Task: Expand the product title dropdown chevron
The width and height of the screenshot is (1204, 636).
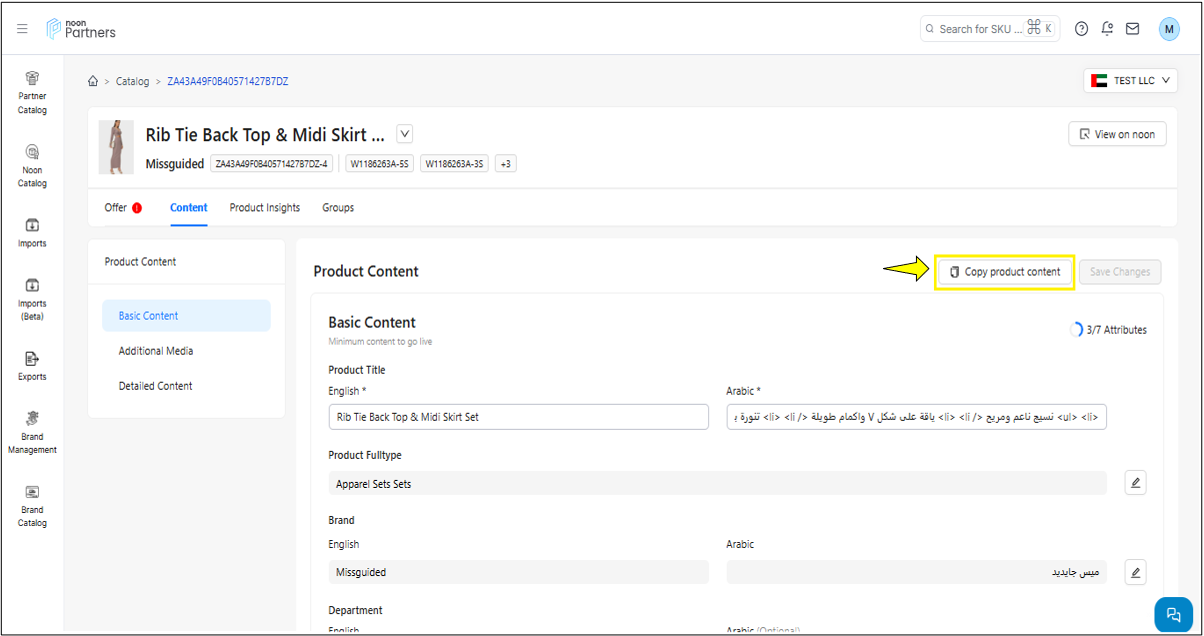Action: tap(404, 134)
